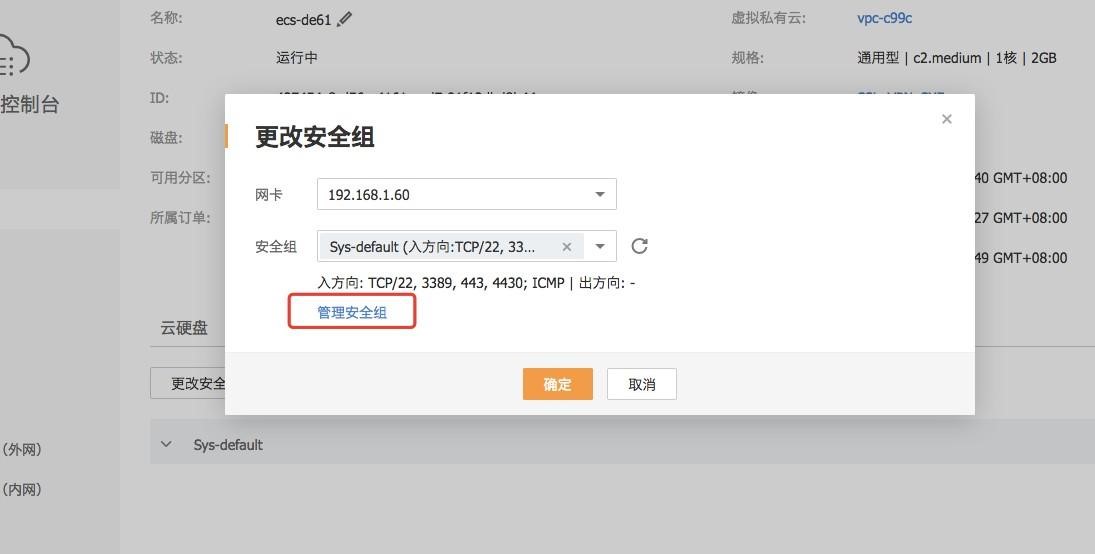Open the 安全组 dropdown arrow

600,247
